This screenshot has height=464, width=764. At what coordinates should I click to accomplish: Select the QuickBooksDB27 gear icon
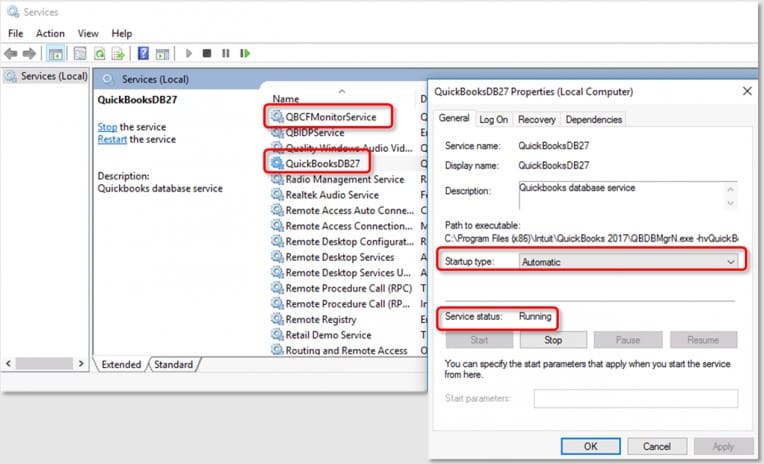coord(277,163)
